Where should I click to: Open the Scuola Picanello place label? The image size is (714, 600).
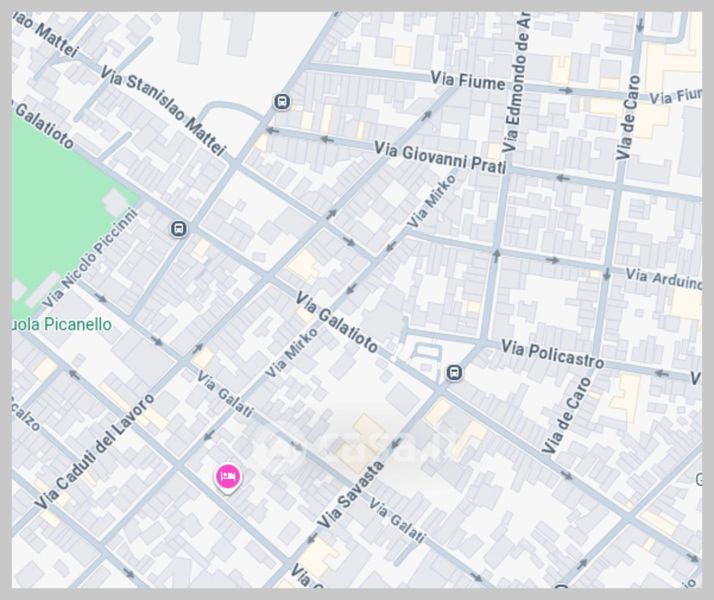click(x=62, y=325)
